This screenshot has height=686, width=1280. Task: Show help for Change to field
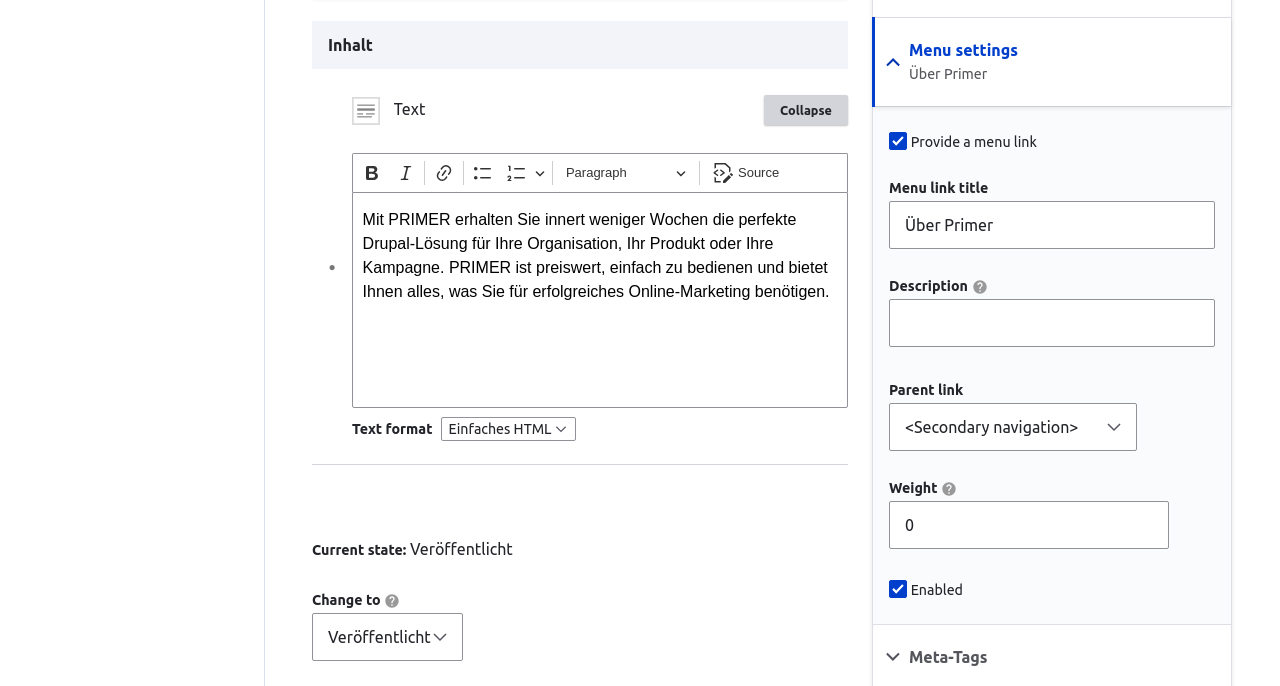[x=392, y=601]
